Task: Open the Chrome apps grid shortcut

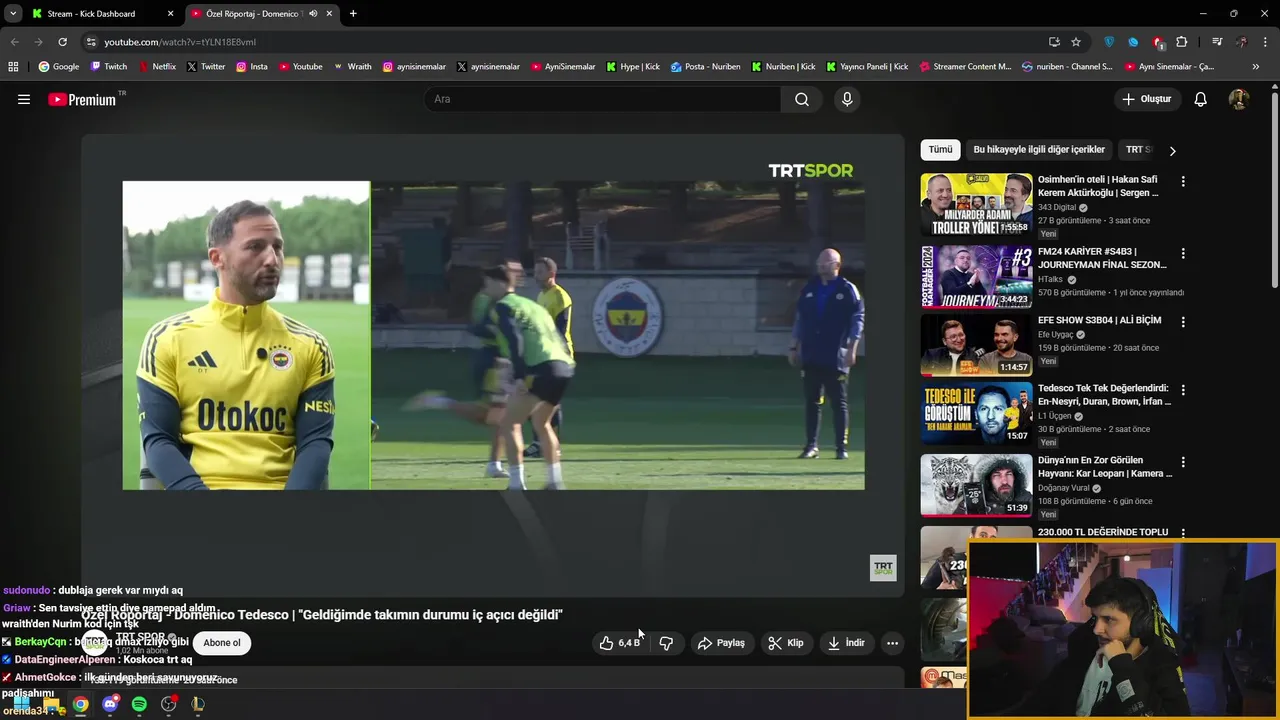Action: pos(13,67)
